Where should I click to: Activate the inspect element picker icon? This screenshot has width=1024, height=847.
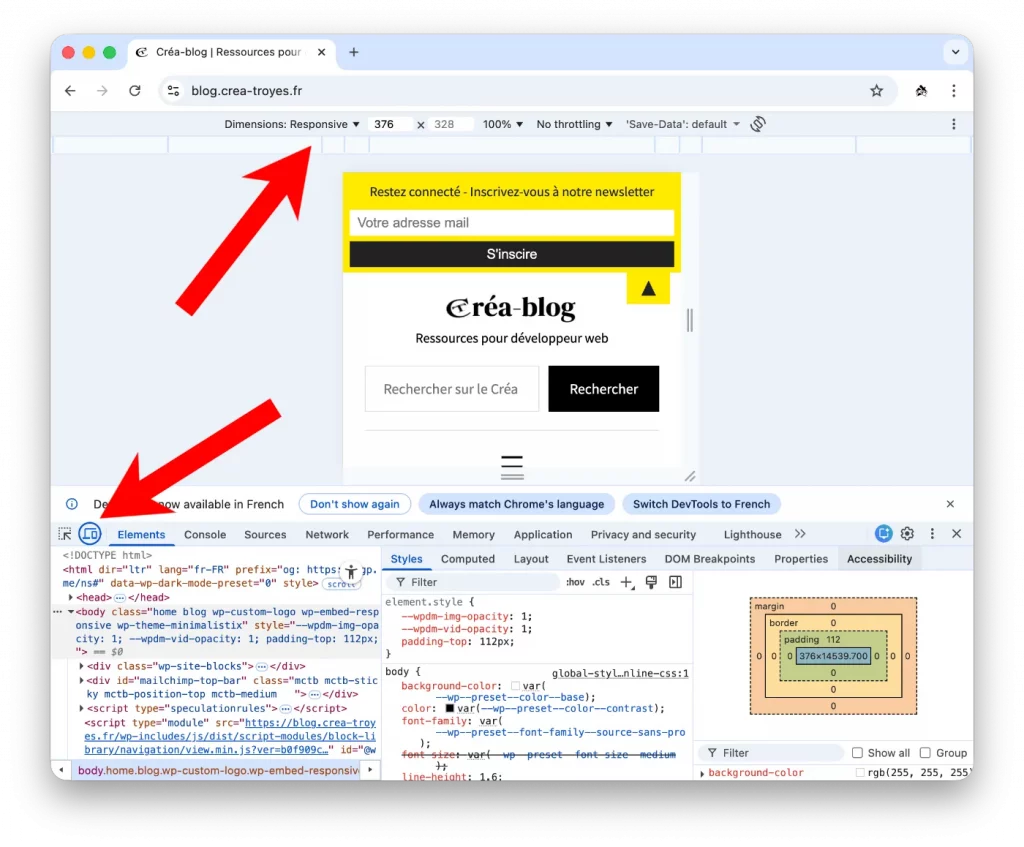(65, 534)
